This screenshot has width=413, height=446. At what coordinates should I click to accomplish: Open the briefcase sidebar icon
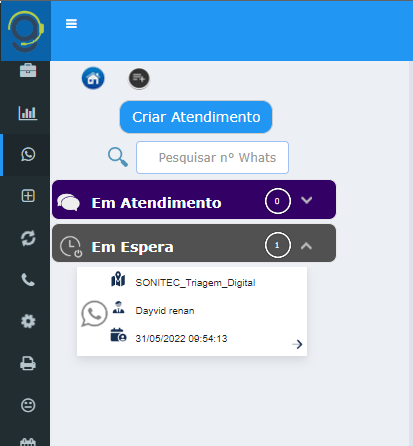28,70
